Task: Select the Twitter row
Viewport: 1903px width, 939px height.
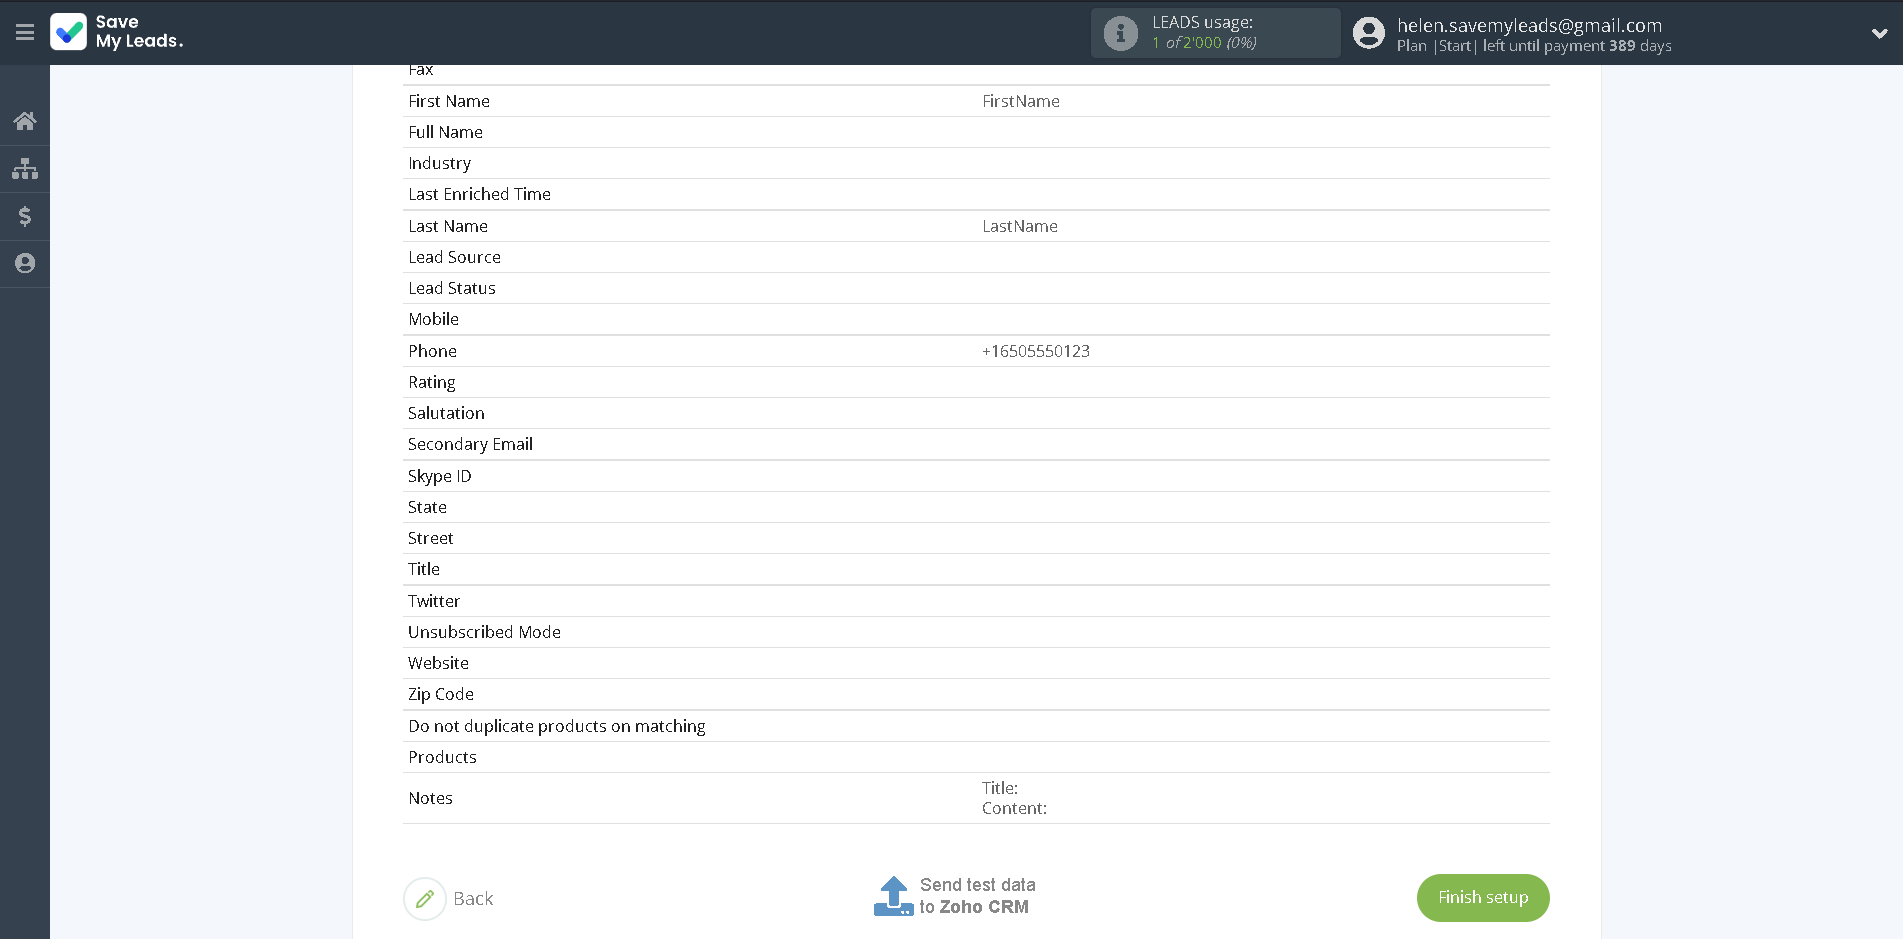Action: coord(976,601)
